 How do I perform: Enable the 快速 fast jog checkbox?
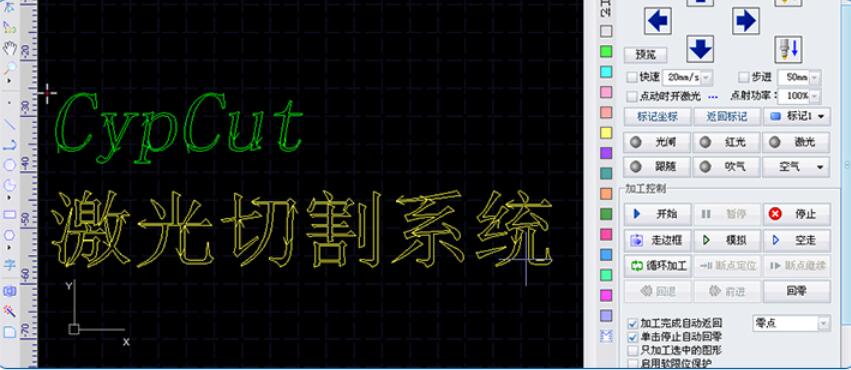[632, 78]
